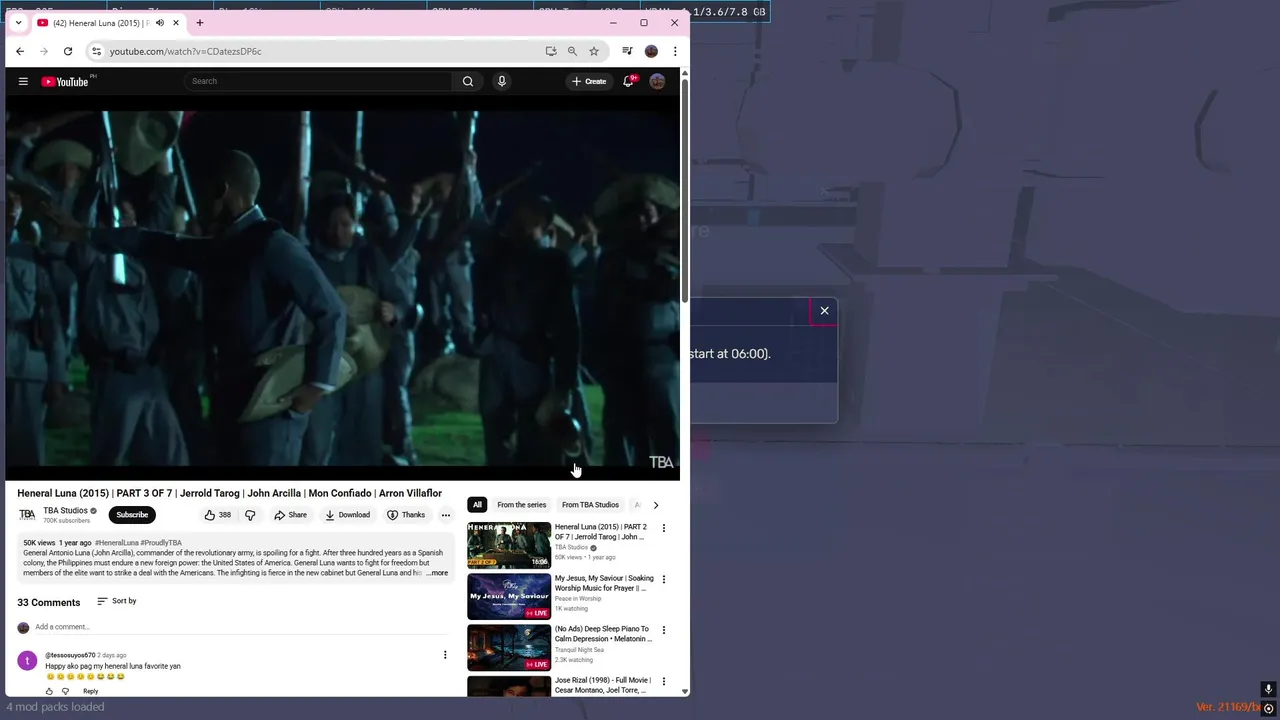Like the video with 388 likes
This screenshot has width=1280, height=720.
pyautogui.click(x=218, y=515)
